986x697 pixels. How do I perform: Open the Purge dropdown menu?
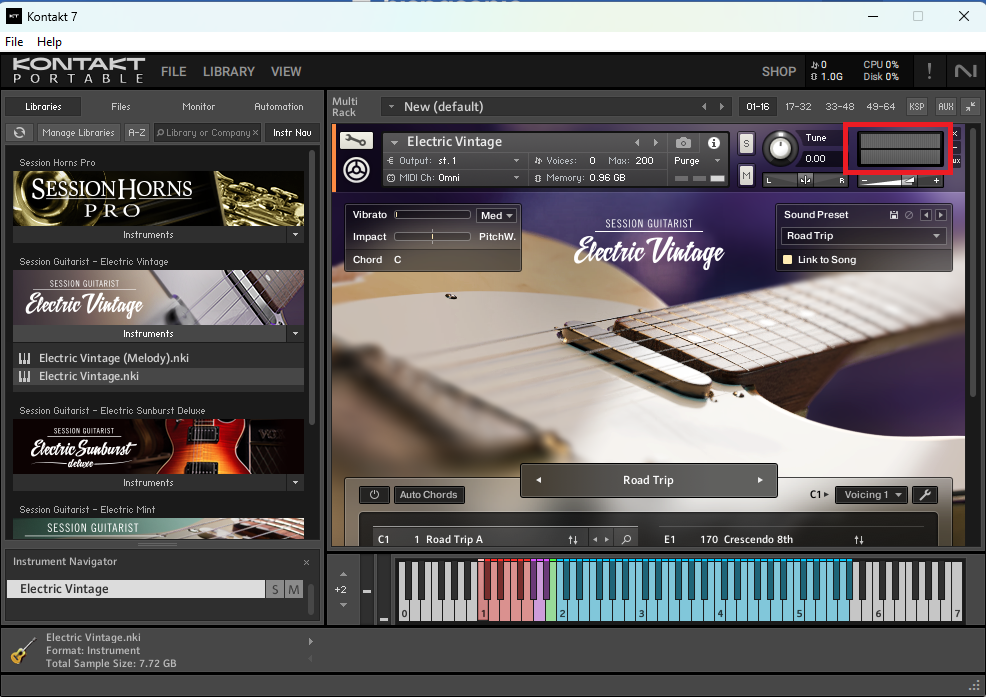[x=696, y=161]
